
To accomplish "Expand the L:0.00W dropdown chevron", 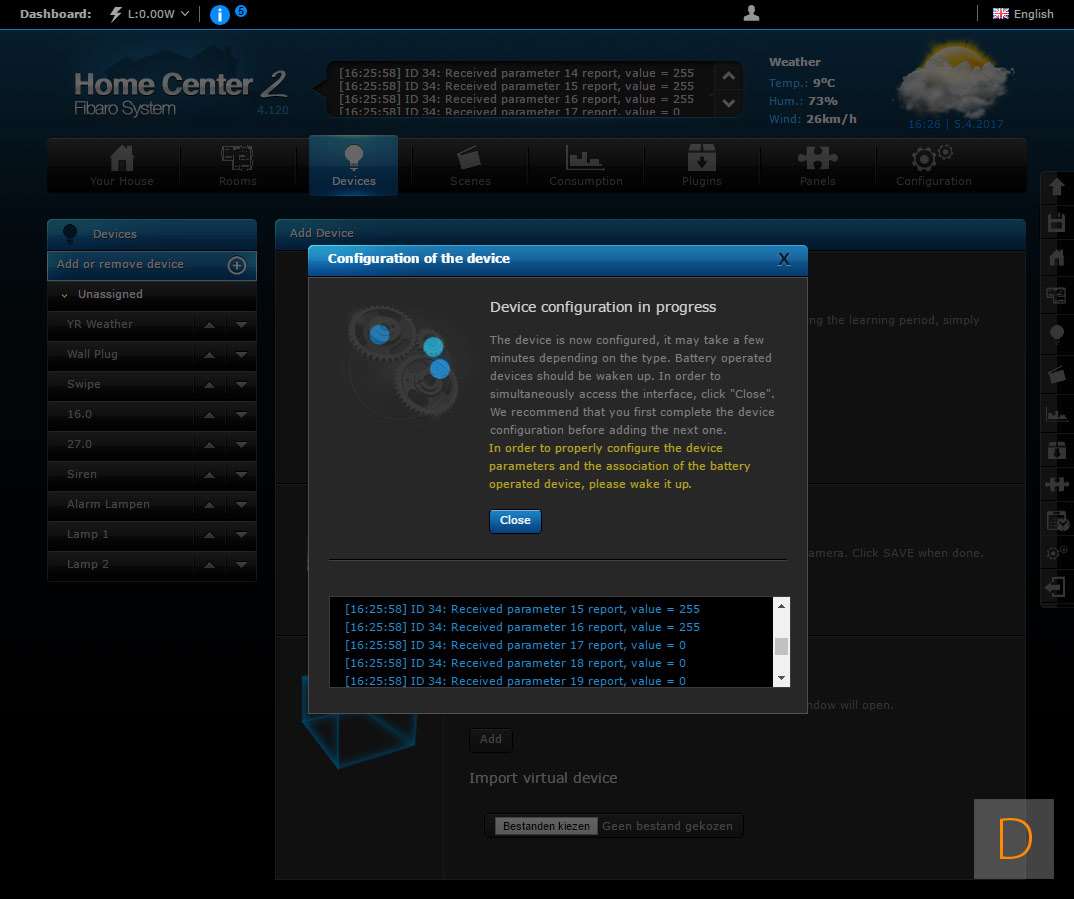I will tap(185, 14).
